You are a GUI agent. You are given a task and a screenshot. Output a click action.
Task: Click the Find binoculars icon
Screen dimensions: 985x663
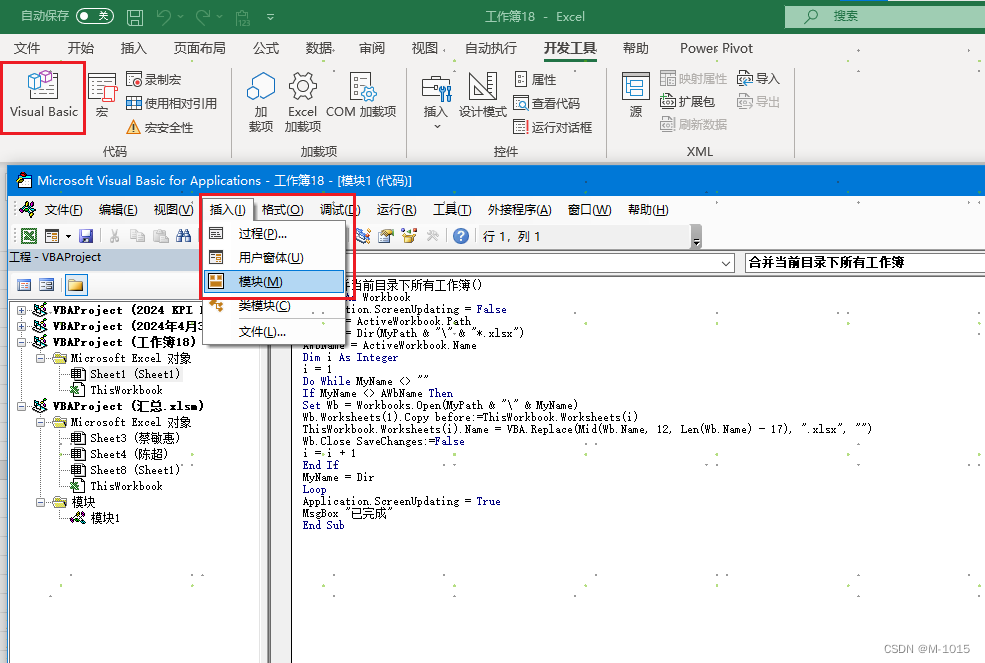(183, 236)
